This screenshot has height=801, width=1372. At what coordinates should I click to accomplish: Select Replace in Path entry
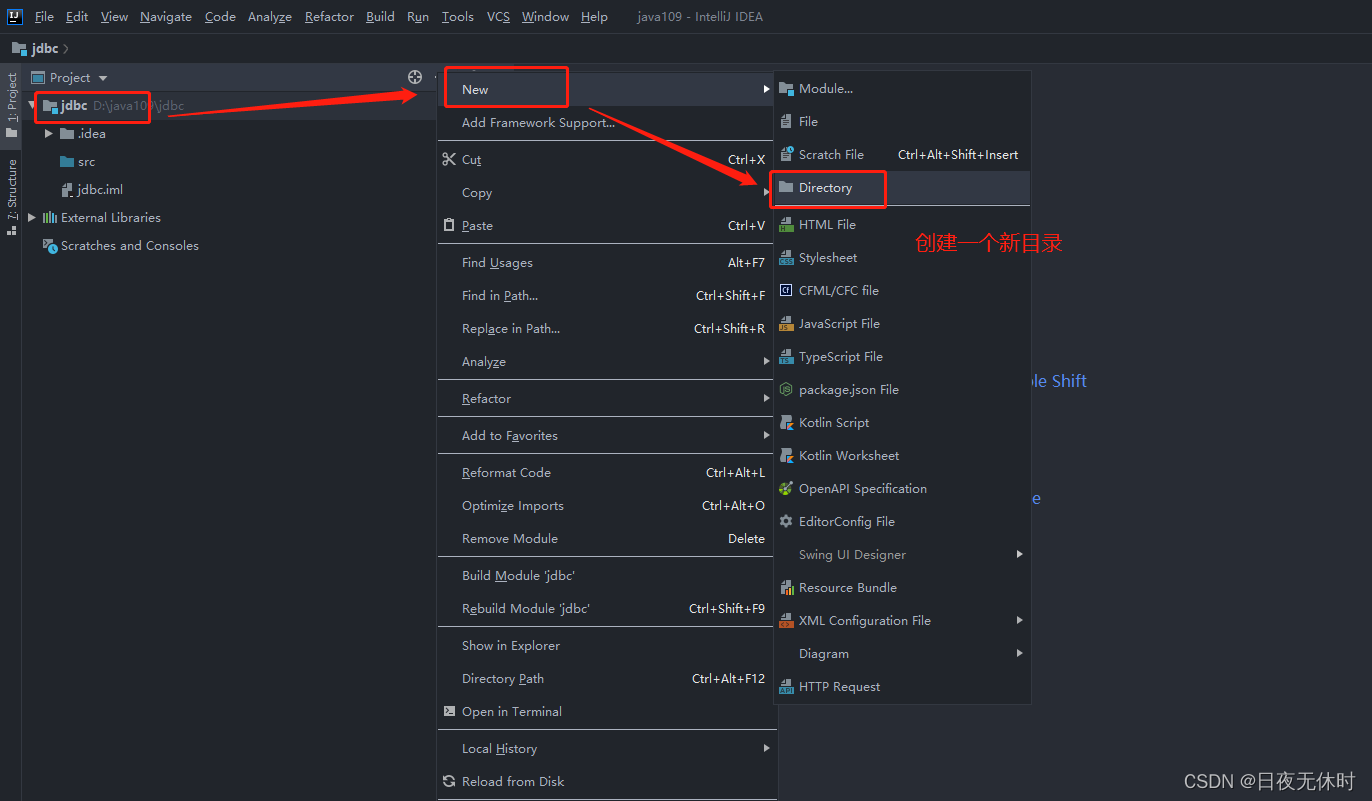607,328
